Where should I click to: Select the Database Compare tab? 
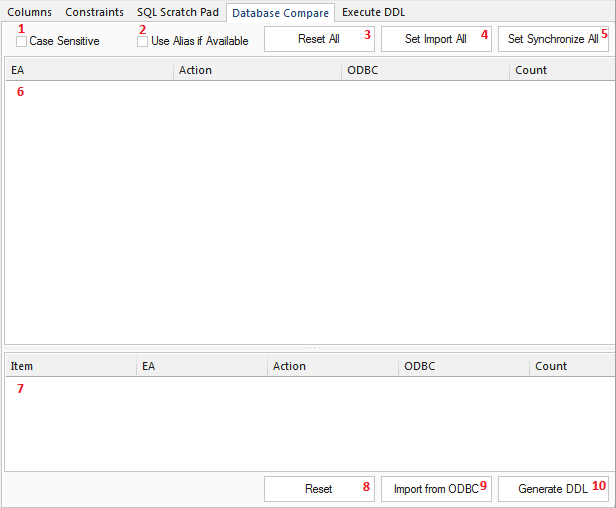[279, 13]
